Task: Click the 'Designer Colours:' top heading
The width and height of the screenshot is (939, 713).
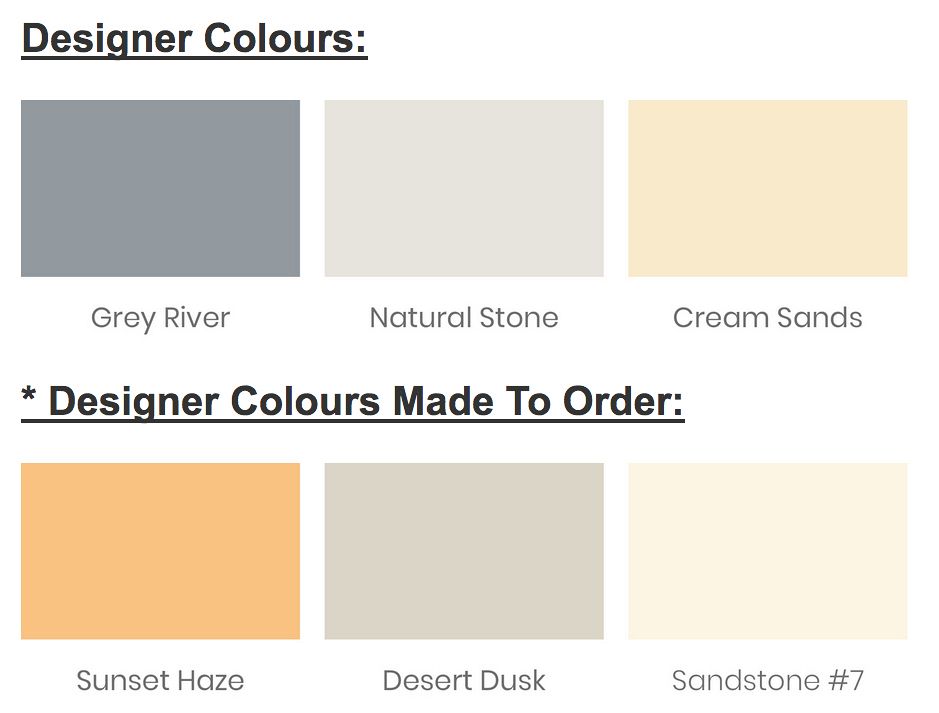Action: [194, 39]
